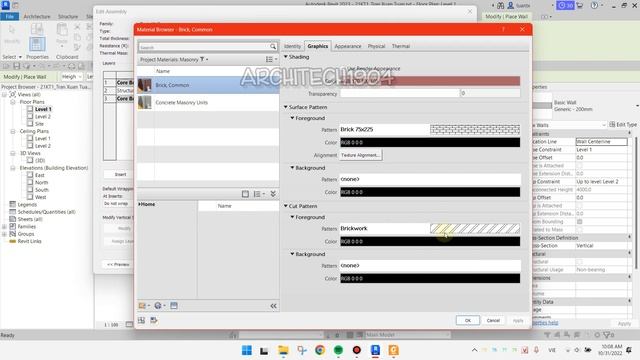Screen dimensions: 640x360
Task: Select South elevation in Project Browser
Action: pyautogui.click(x=42, y=190)
